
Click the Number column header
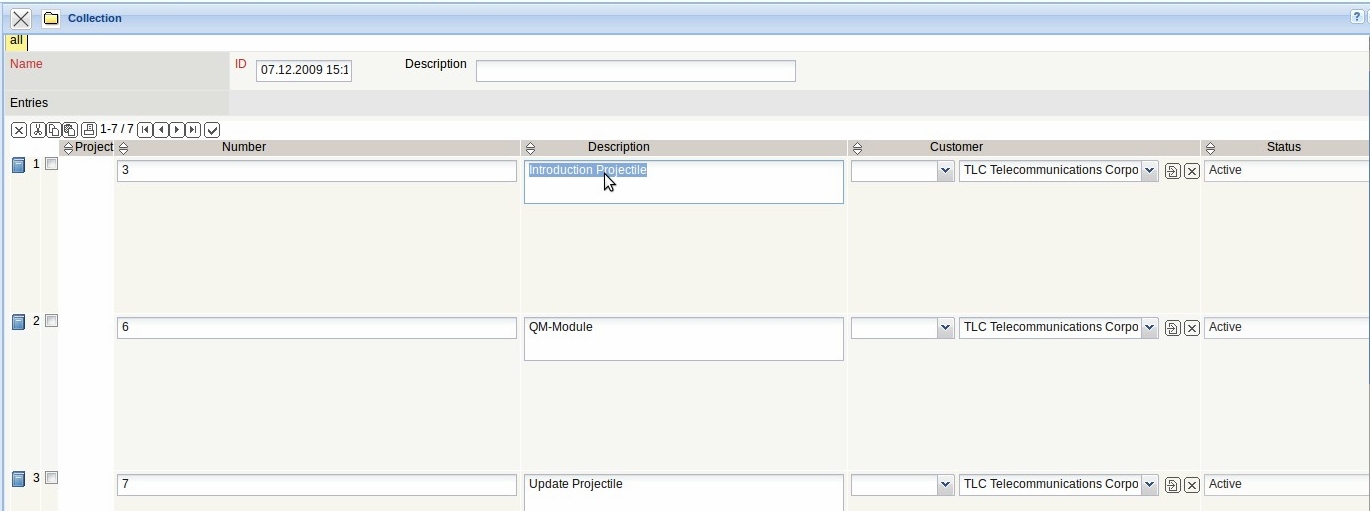(x=244, y=147)
